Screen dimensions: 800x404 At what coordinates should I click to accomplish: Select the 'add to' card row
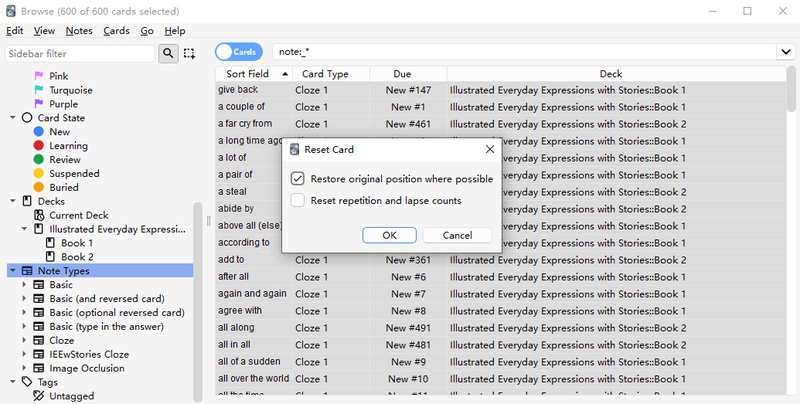click(501, 260)
